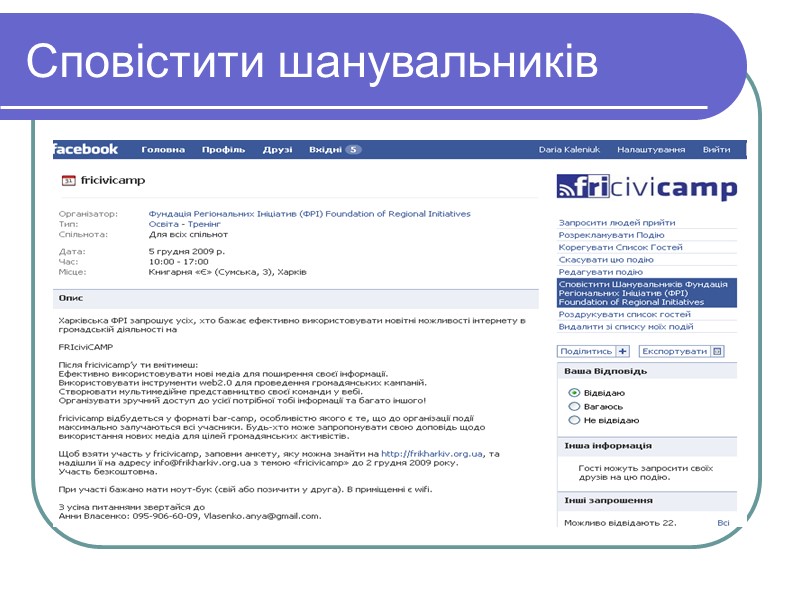Image resolution: width=800 pixels, height=600 pixels.
Task: Click Вийти to log out
Action: coord(716,149)
